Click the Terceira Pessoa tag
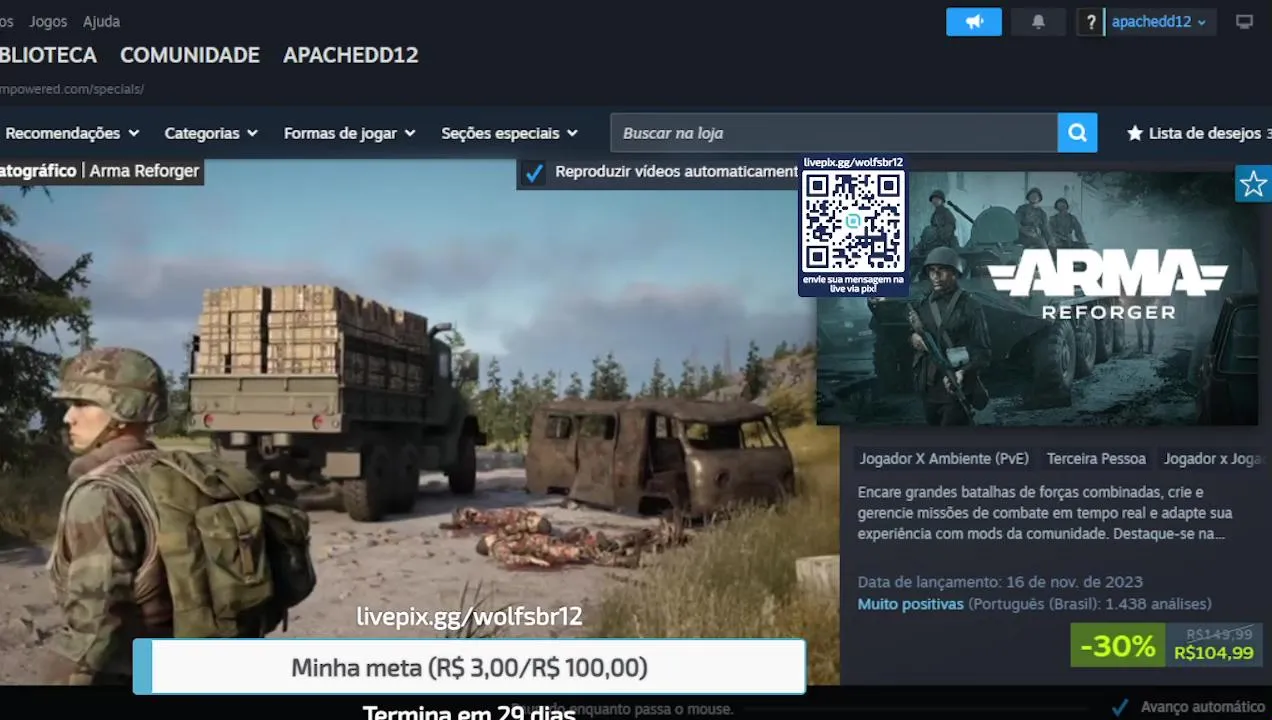Viewport: 1272px width, 720px height. pos(1096,459)
